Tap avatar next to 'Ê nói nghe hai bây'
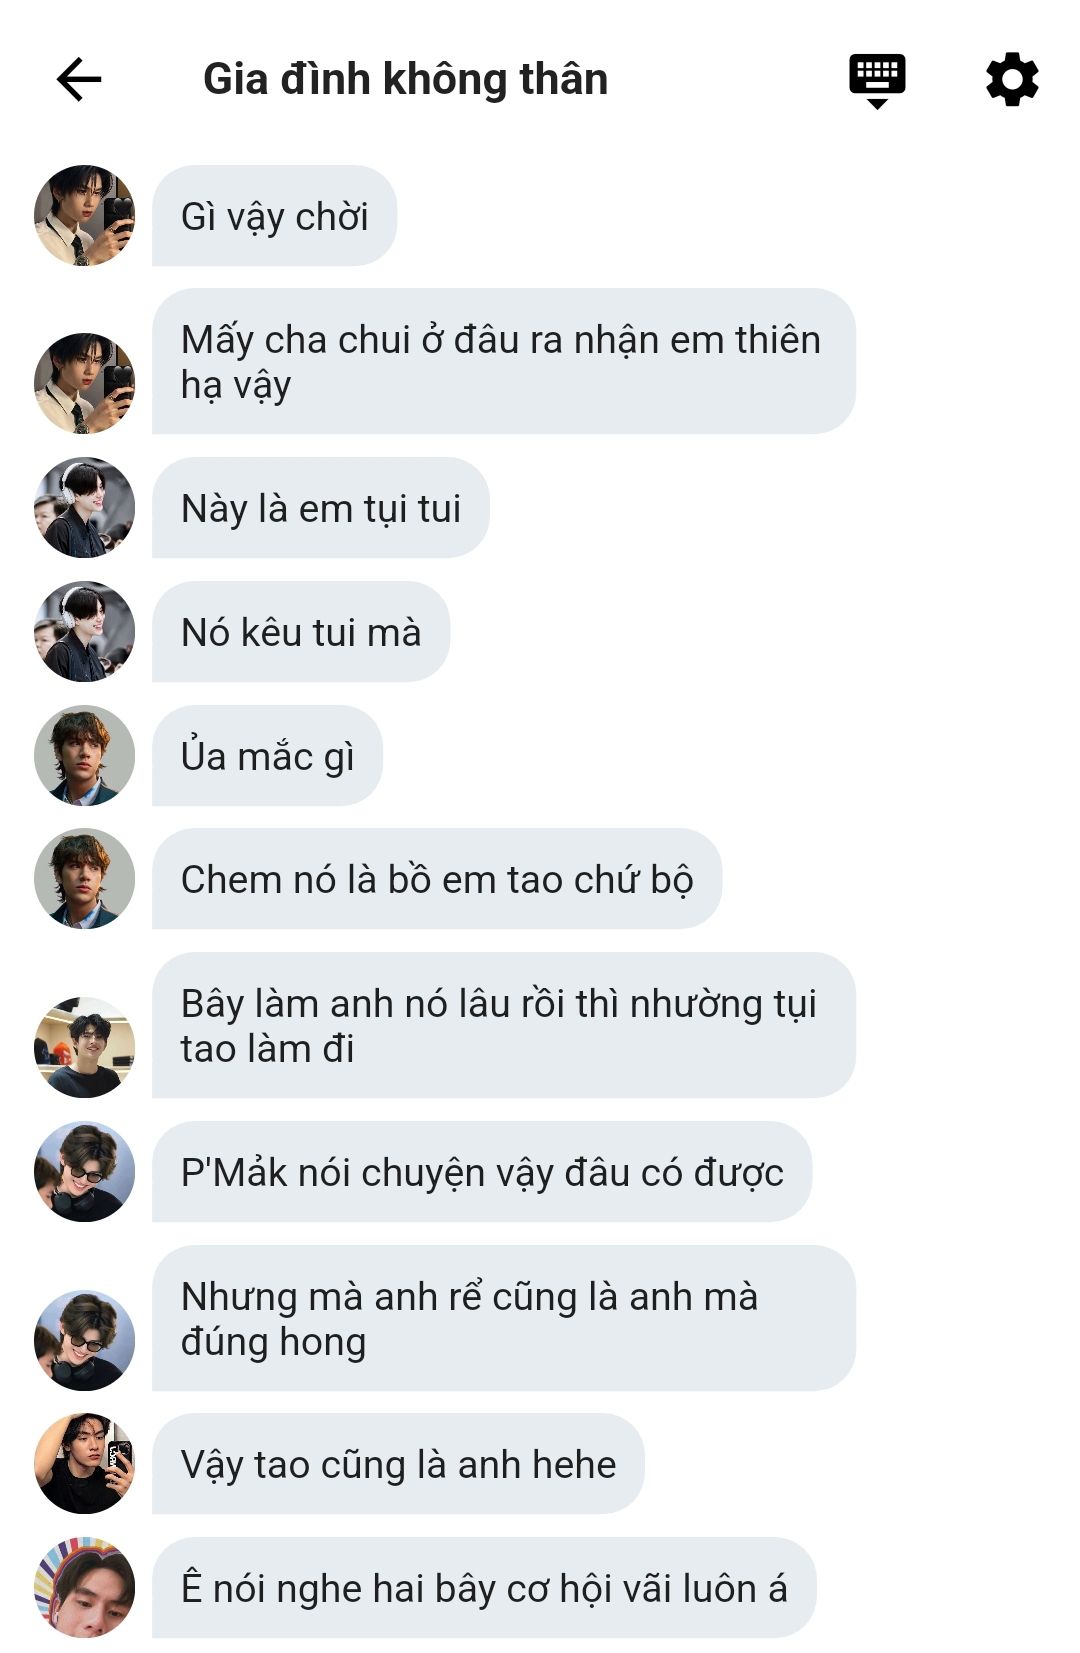 click(84, 1587)
